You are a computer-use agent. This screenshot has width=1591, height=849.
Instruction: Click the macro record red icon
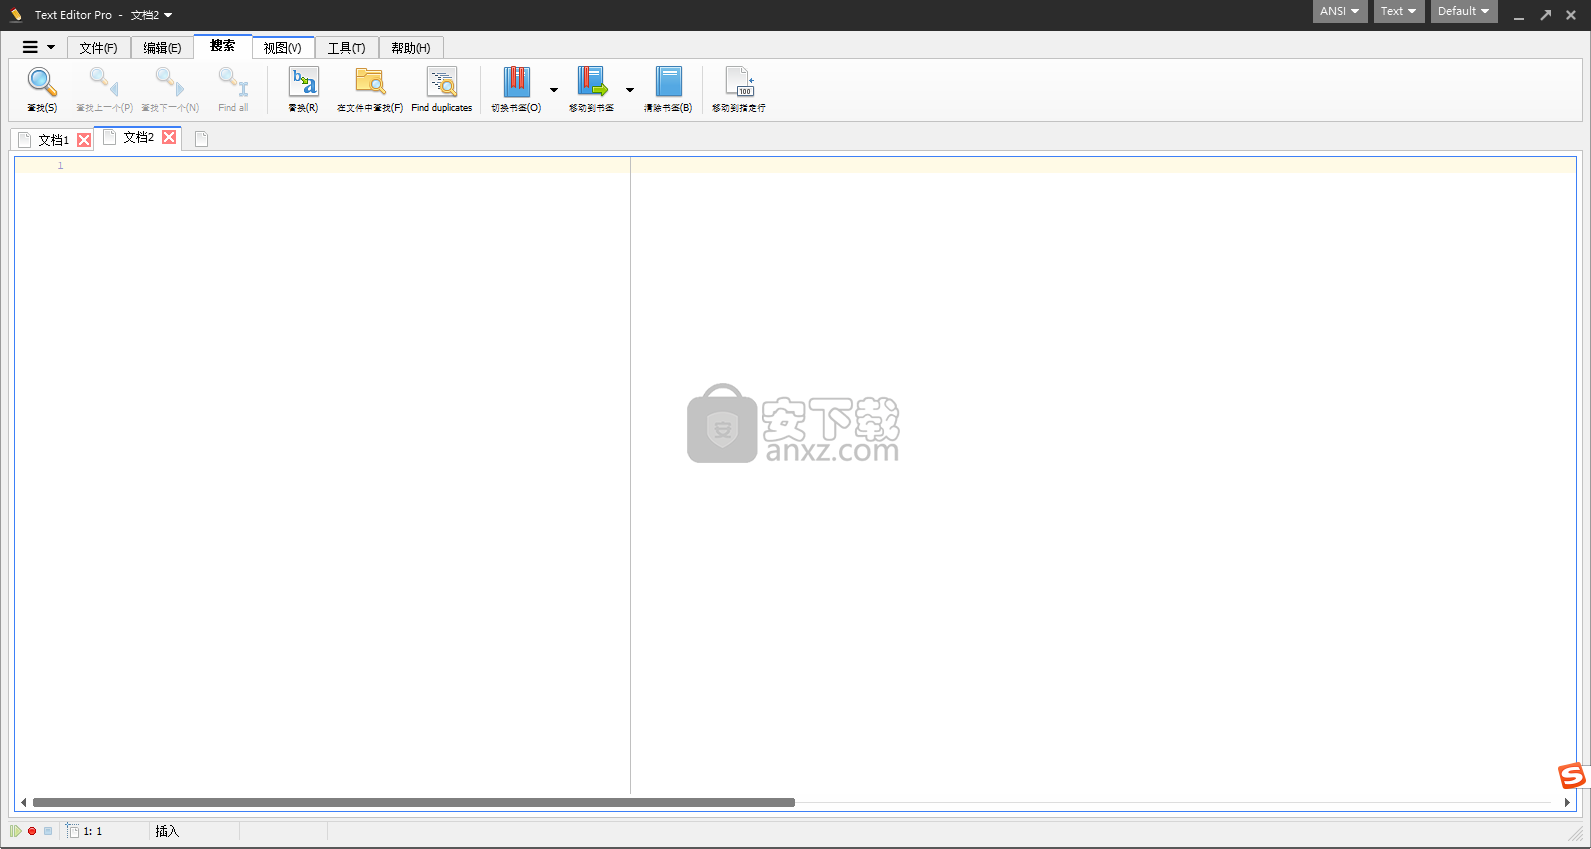[x=32, y=831]
